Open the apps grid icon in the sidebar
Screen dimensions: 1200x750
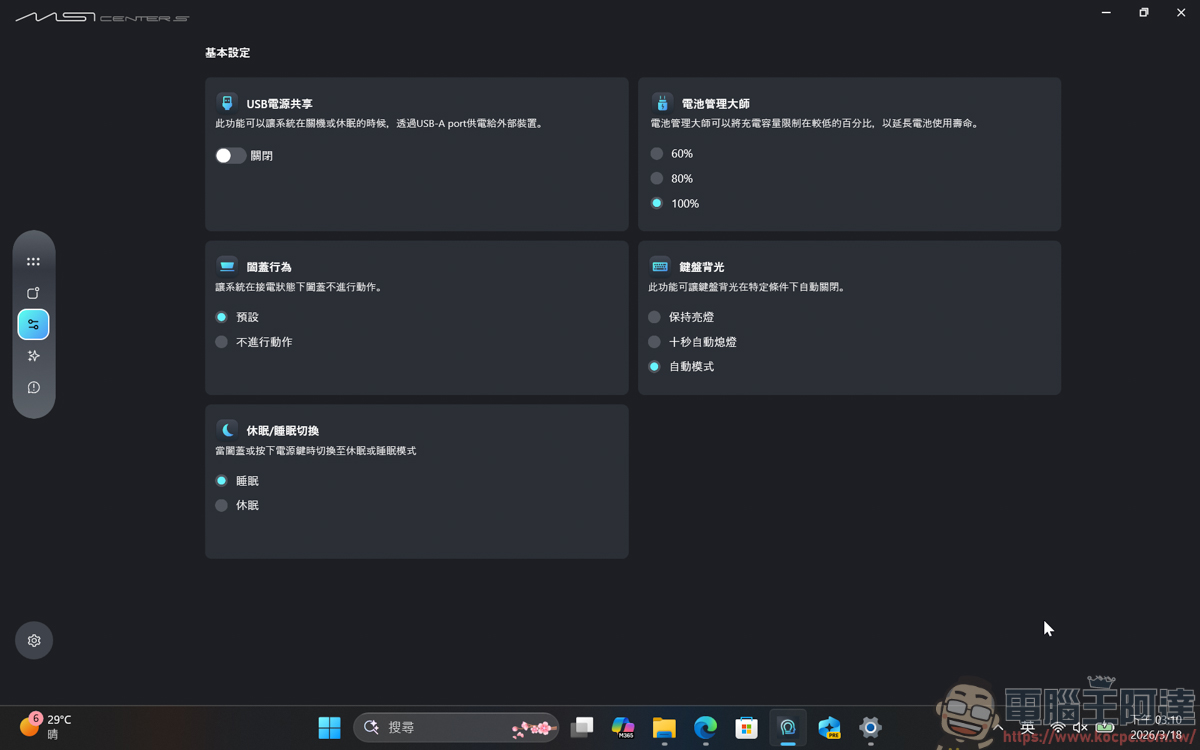[x=33, y=261]
